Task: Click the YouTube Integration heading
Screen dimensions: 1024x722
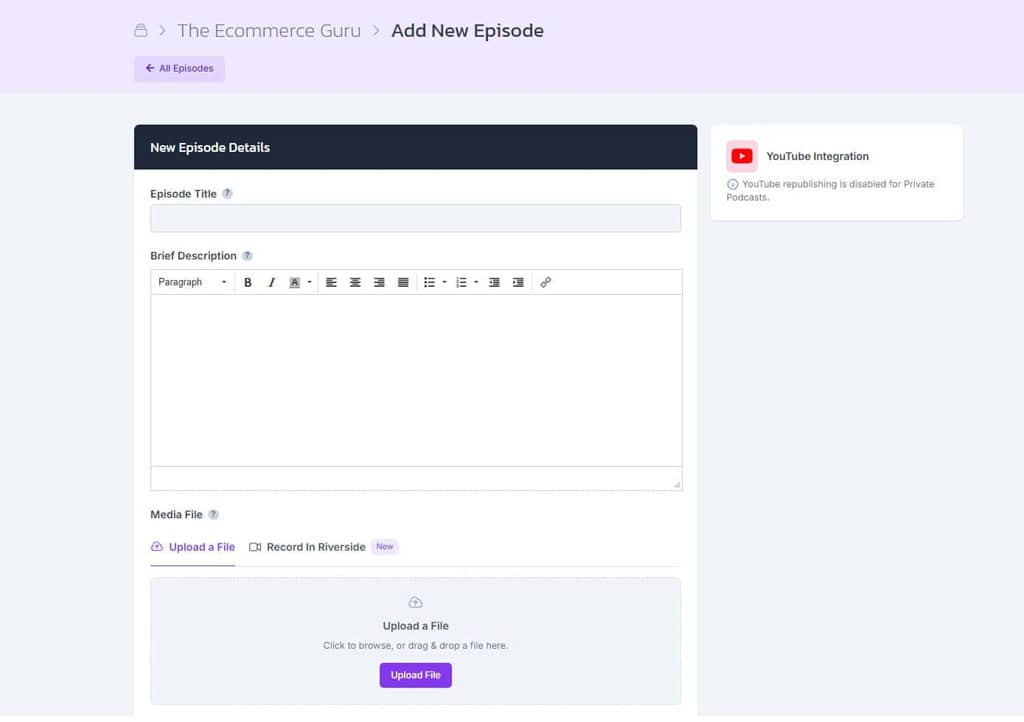Action: 817,156
